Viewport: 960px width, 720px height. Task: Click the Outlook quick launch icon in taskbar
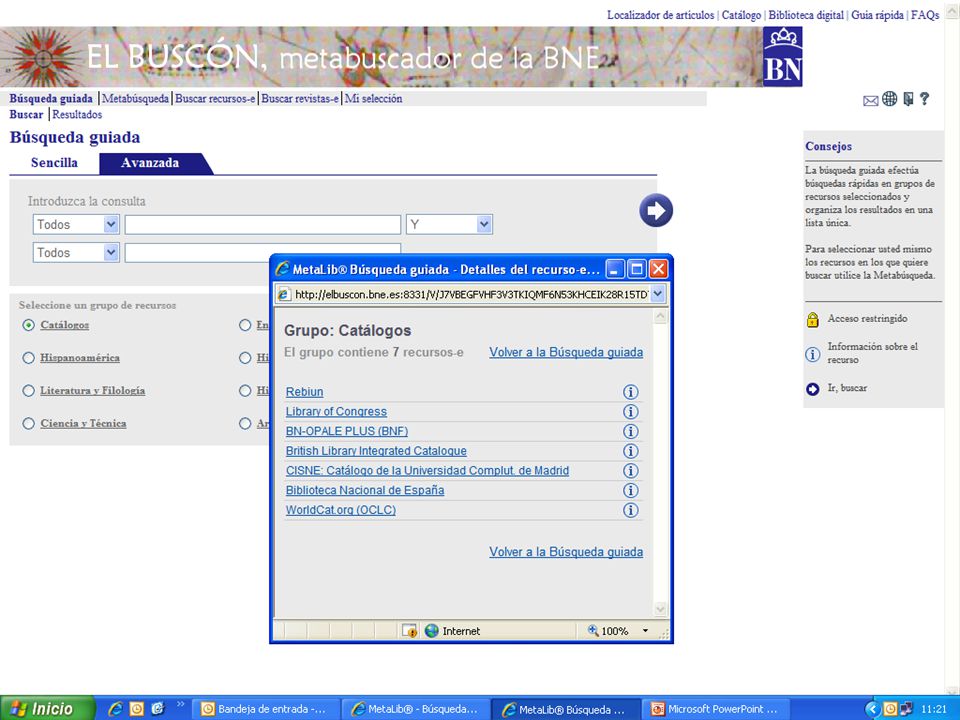click(137, 708)
